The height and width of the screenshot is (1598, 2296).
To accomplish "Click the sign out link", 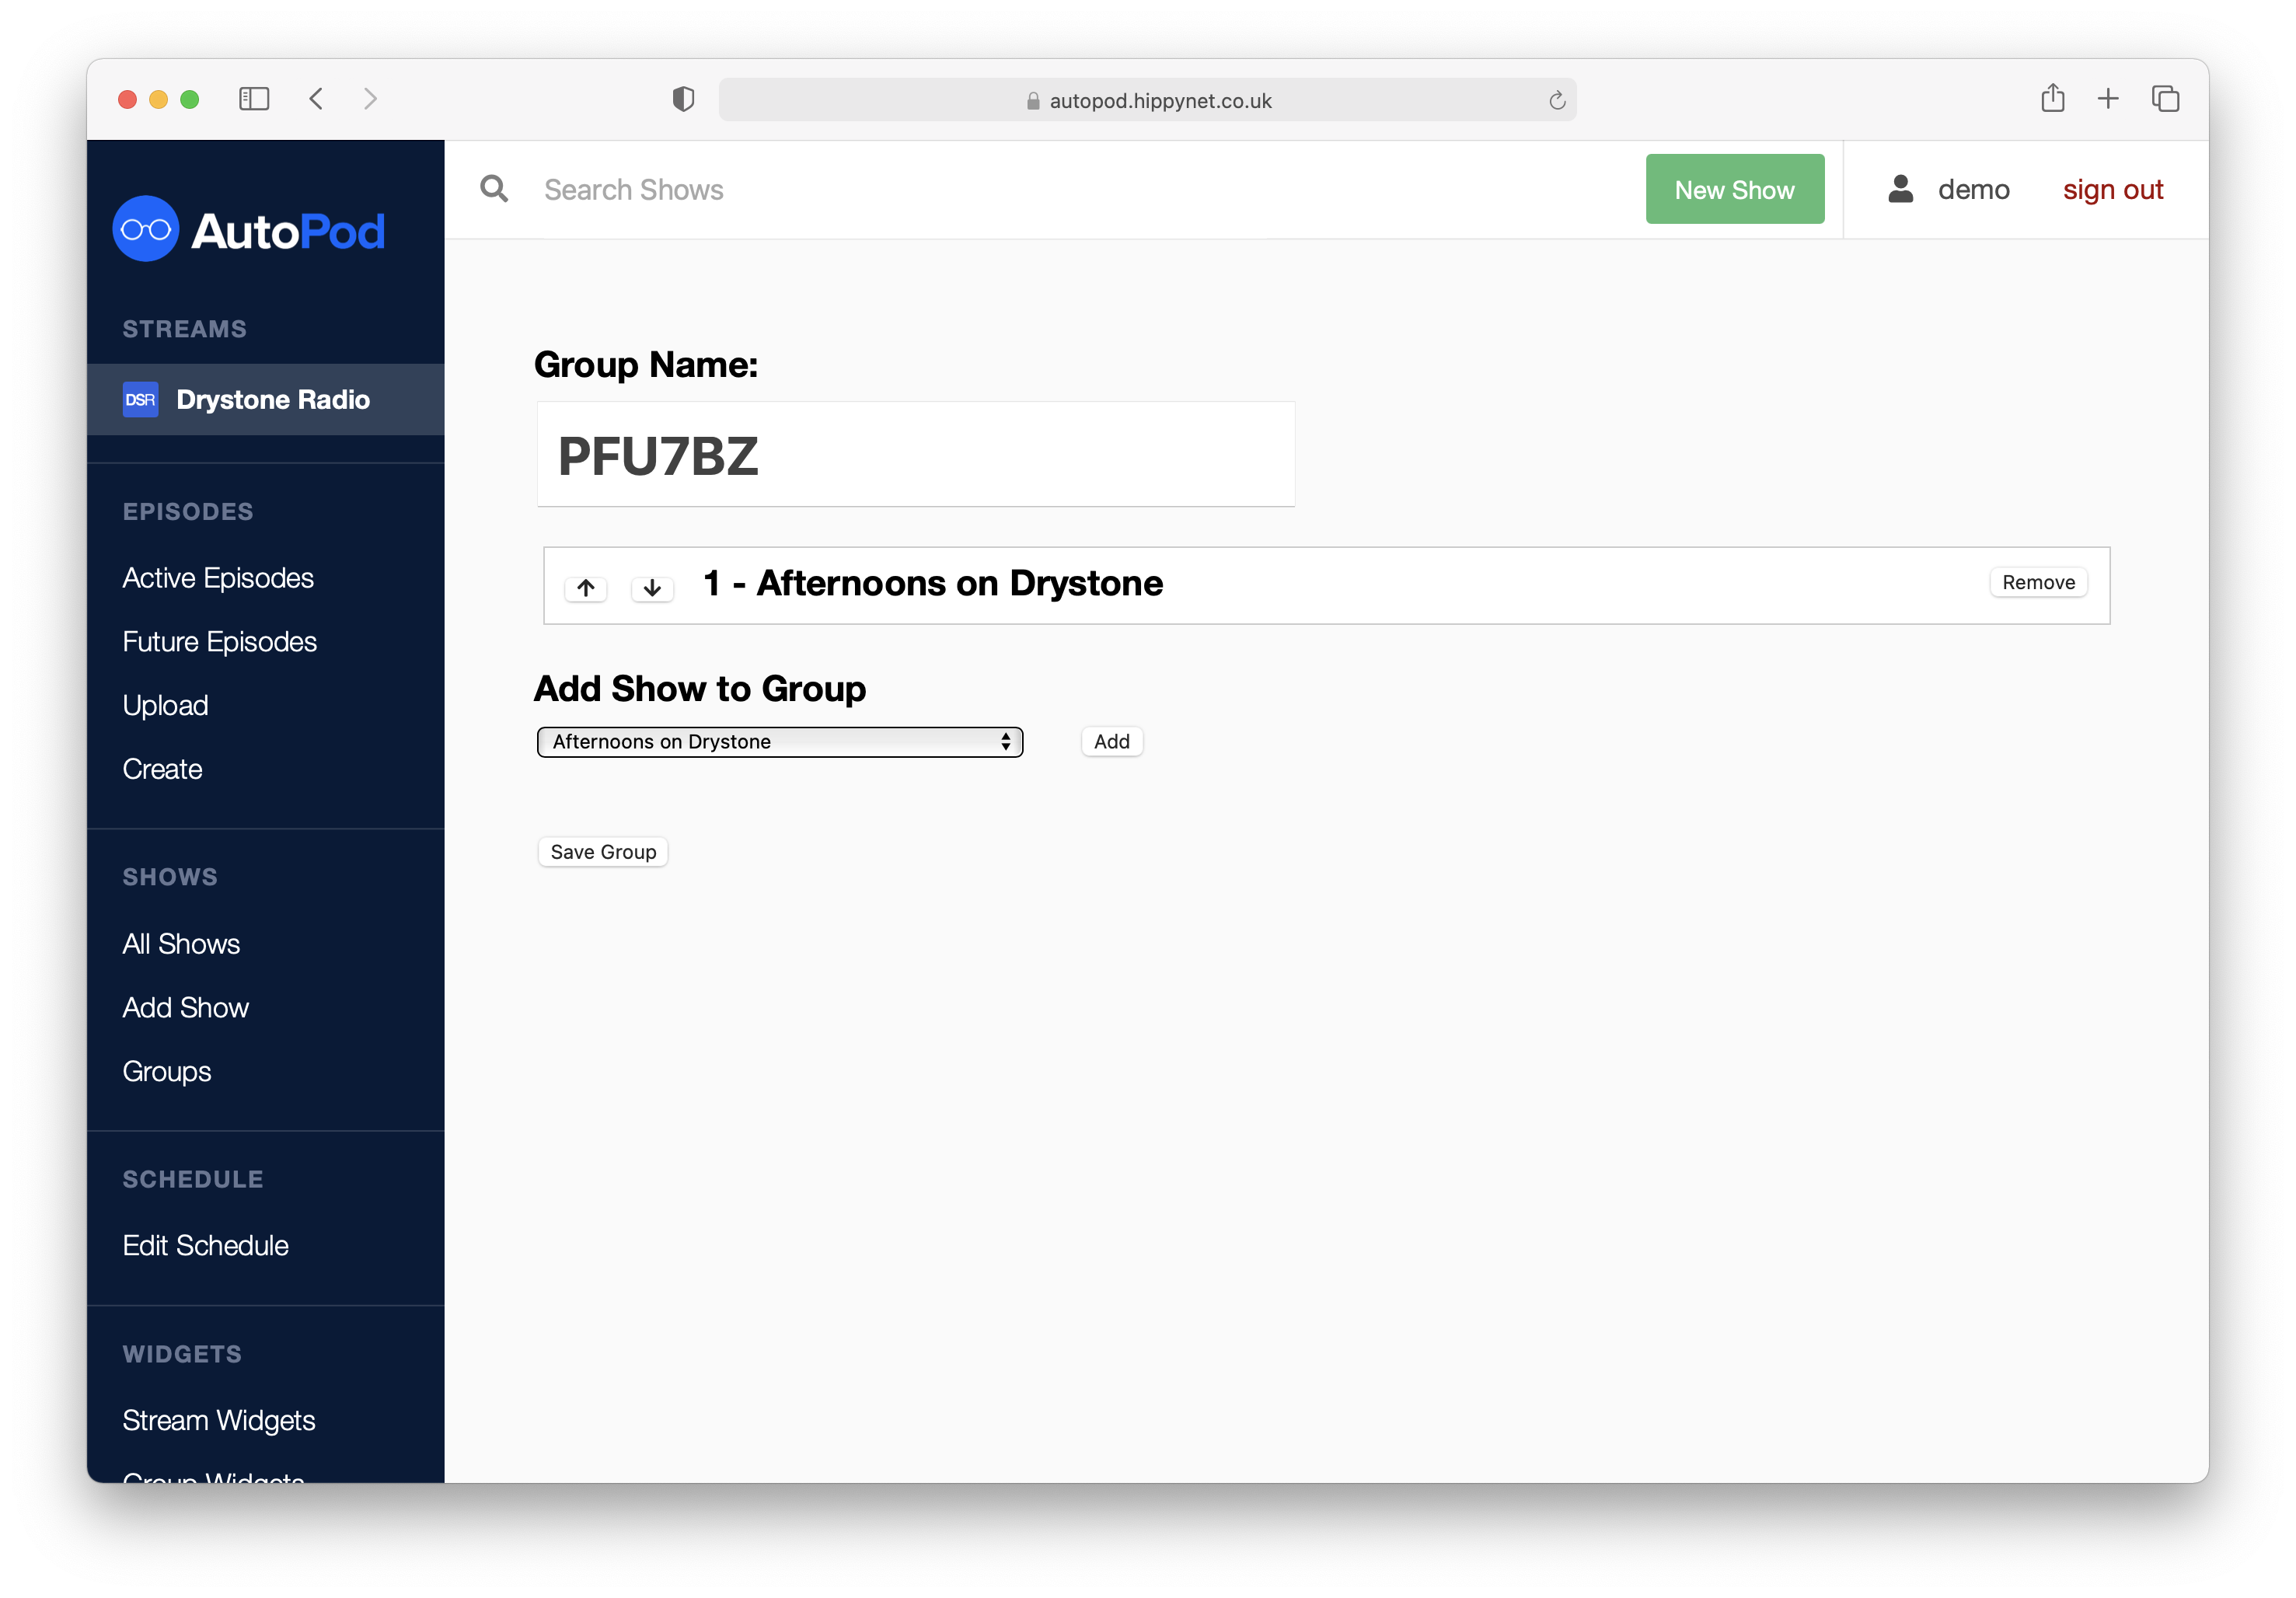I will tap(2113, 188).
